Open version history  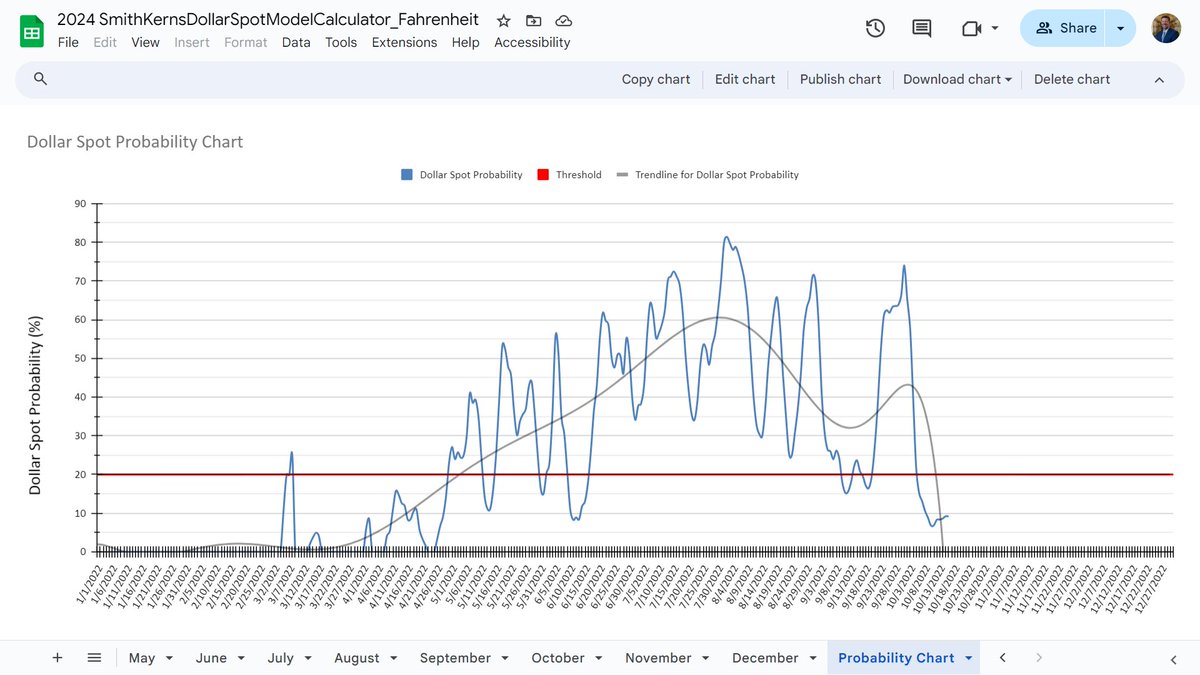click(875, 29)
